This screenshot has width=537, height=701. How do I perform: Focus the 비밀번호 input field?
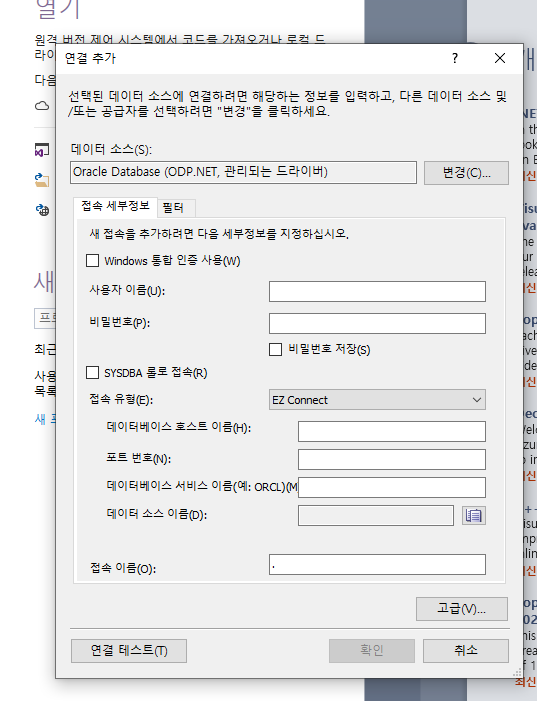click(x=377, y=323)
